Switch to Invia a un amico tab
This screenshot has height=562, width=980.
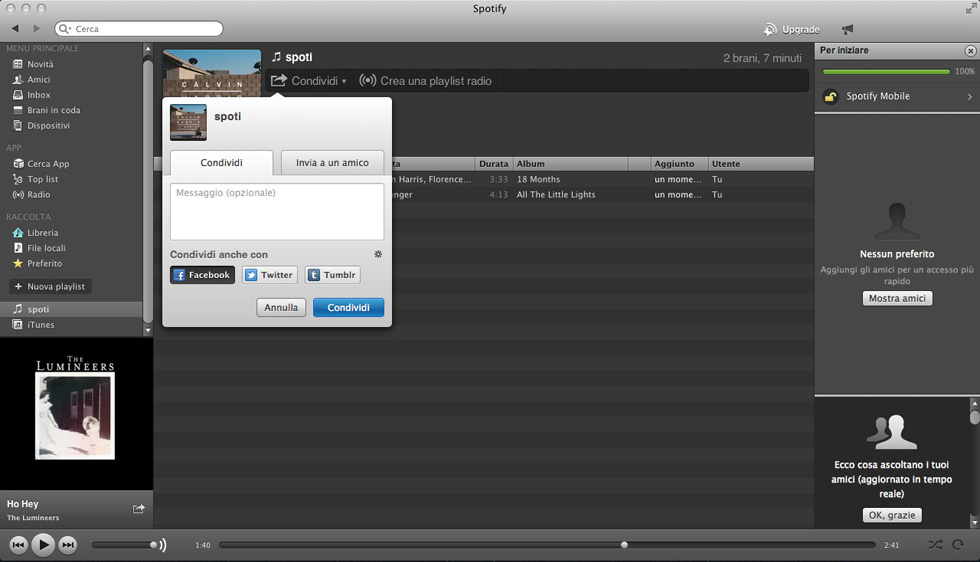tap(332, 163)
